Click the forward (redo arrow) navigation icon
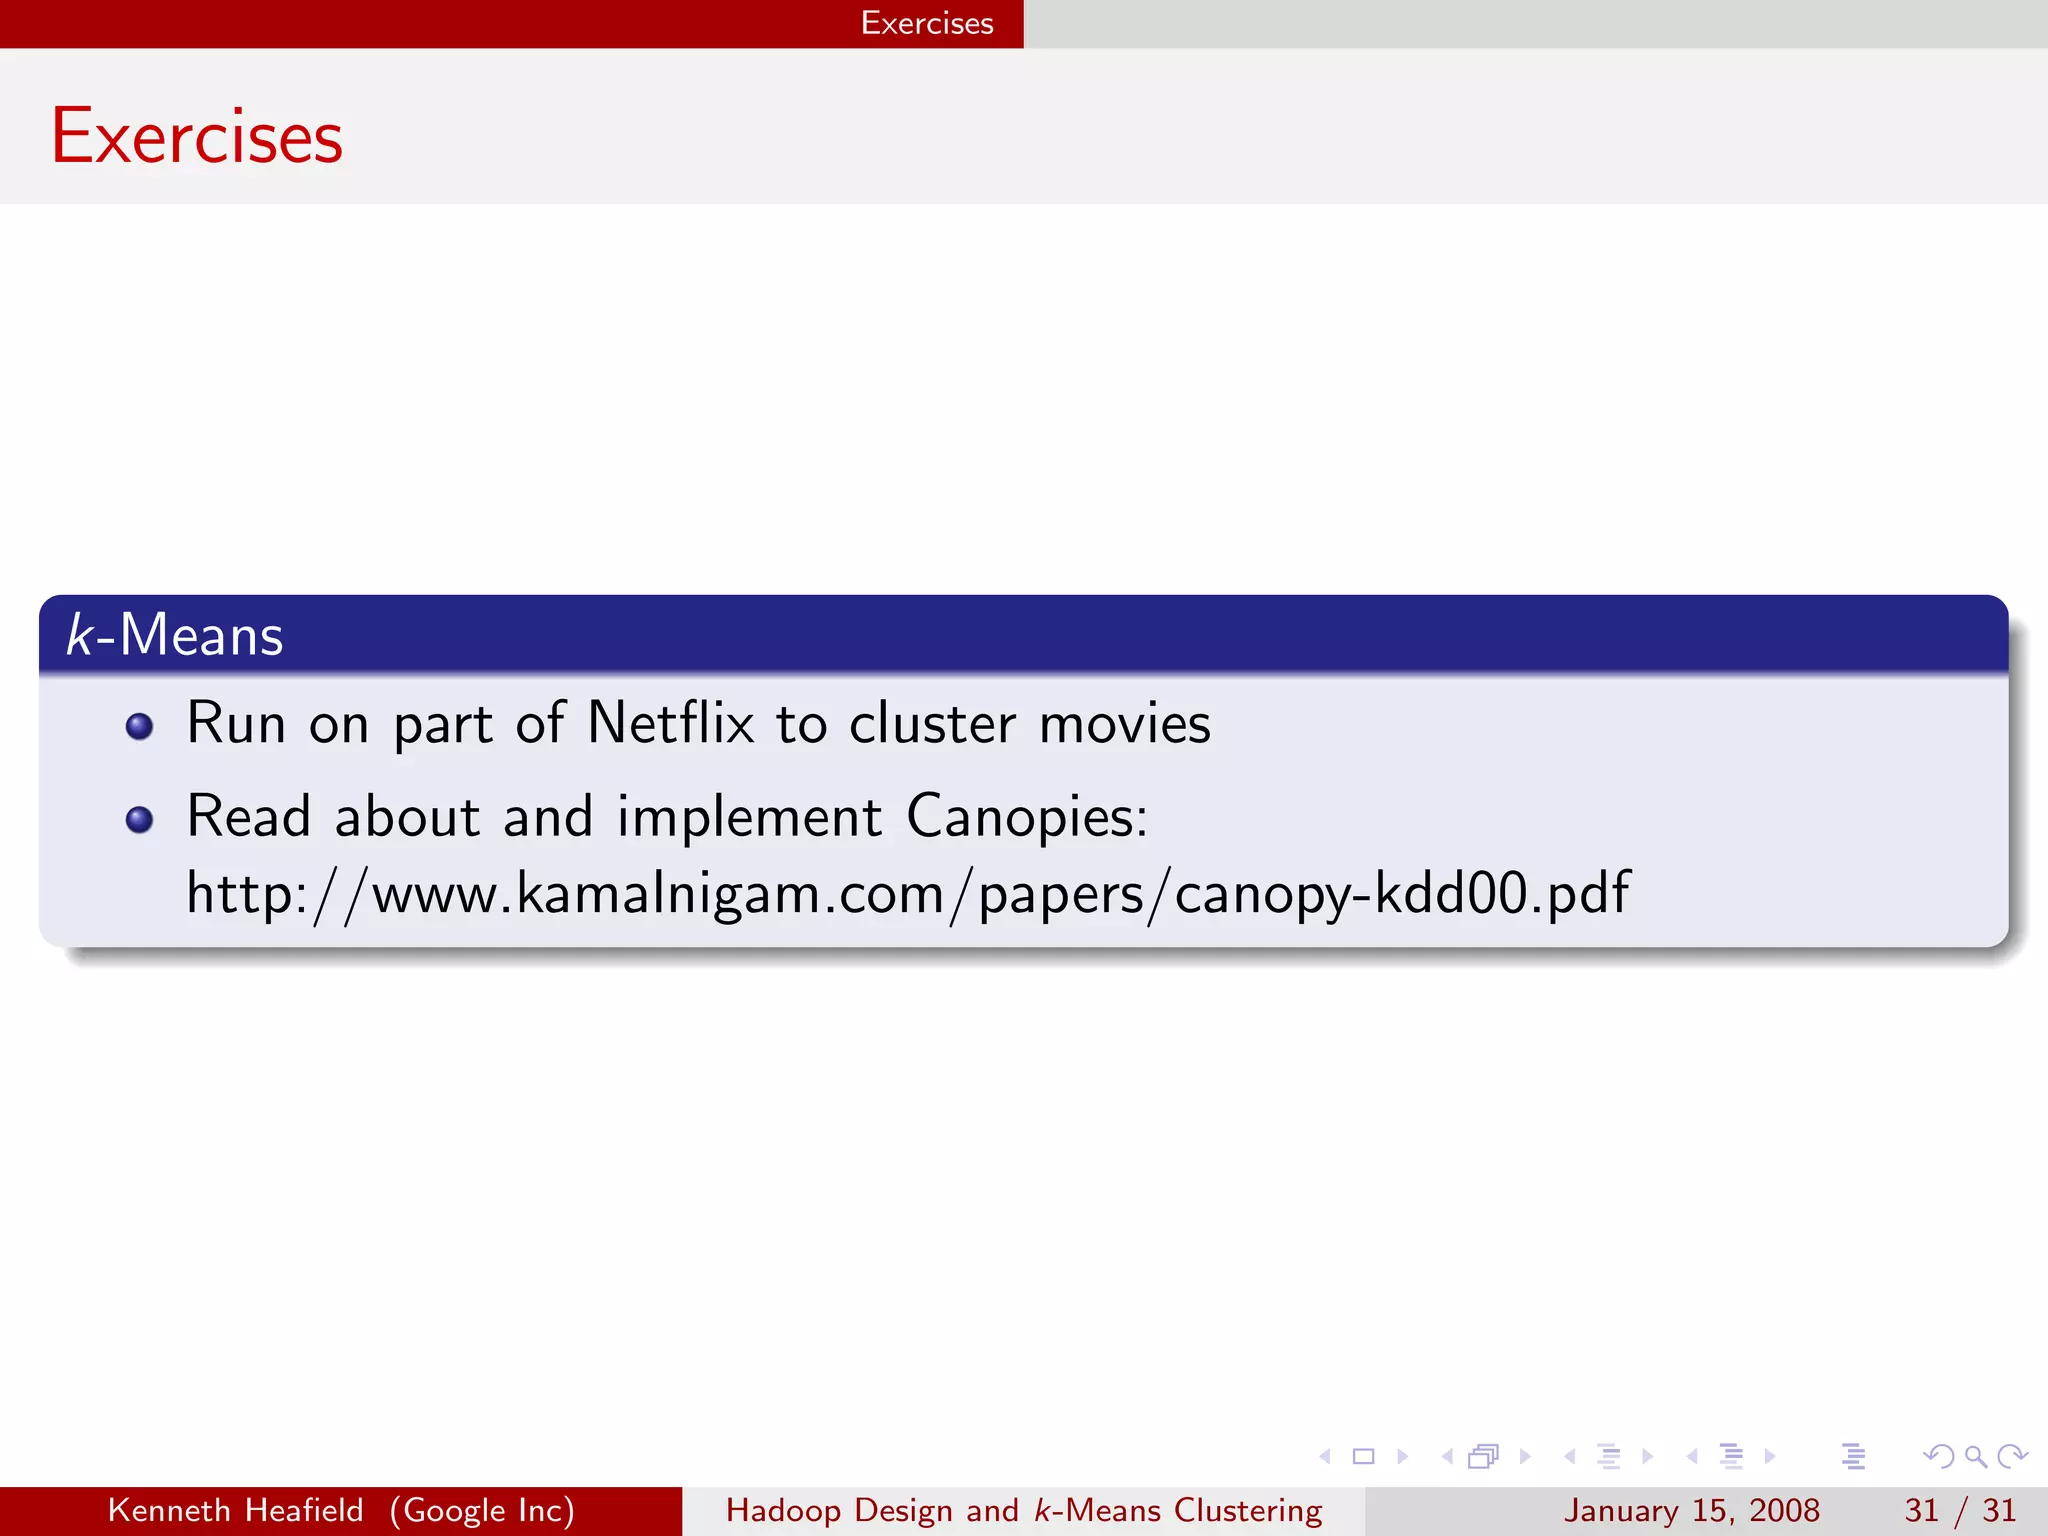This screenshot has height=1536, width=2048. coord(2012,1457)
